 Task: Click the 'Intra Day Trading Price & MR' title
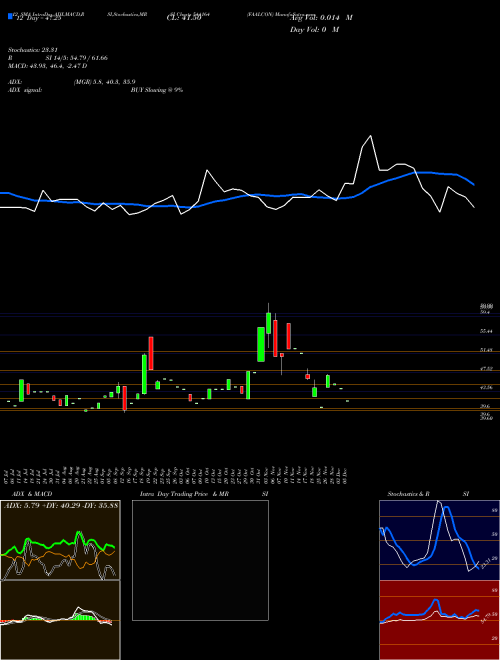[184, 494]
